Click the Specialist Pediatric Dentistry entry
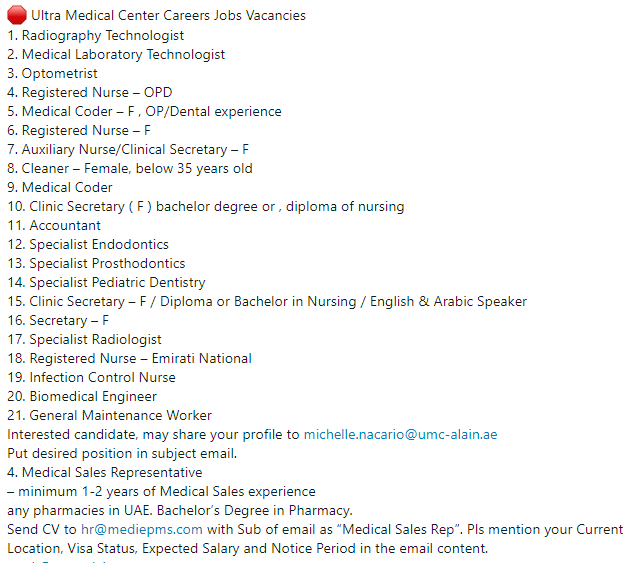 (107, 282)
